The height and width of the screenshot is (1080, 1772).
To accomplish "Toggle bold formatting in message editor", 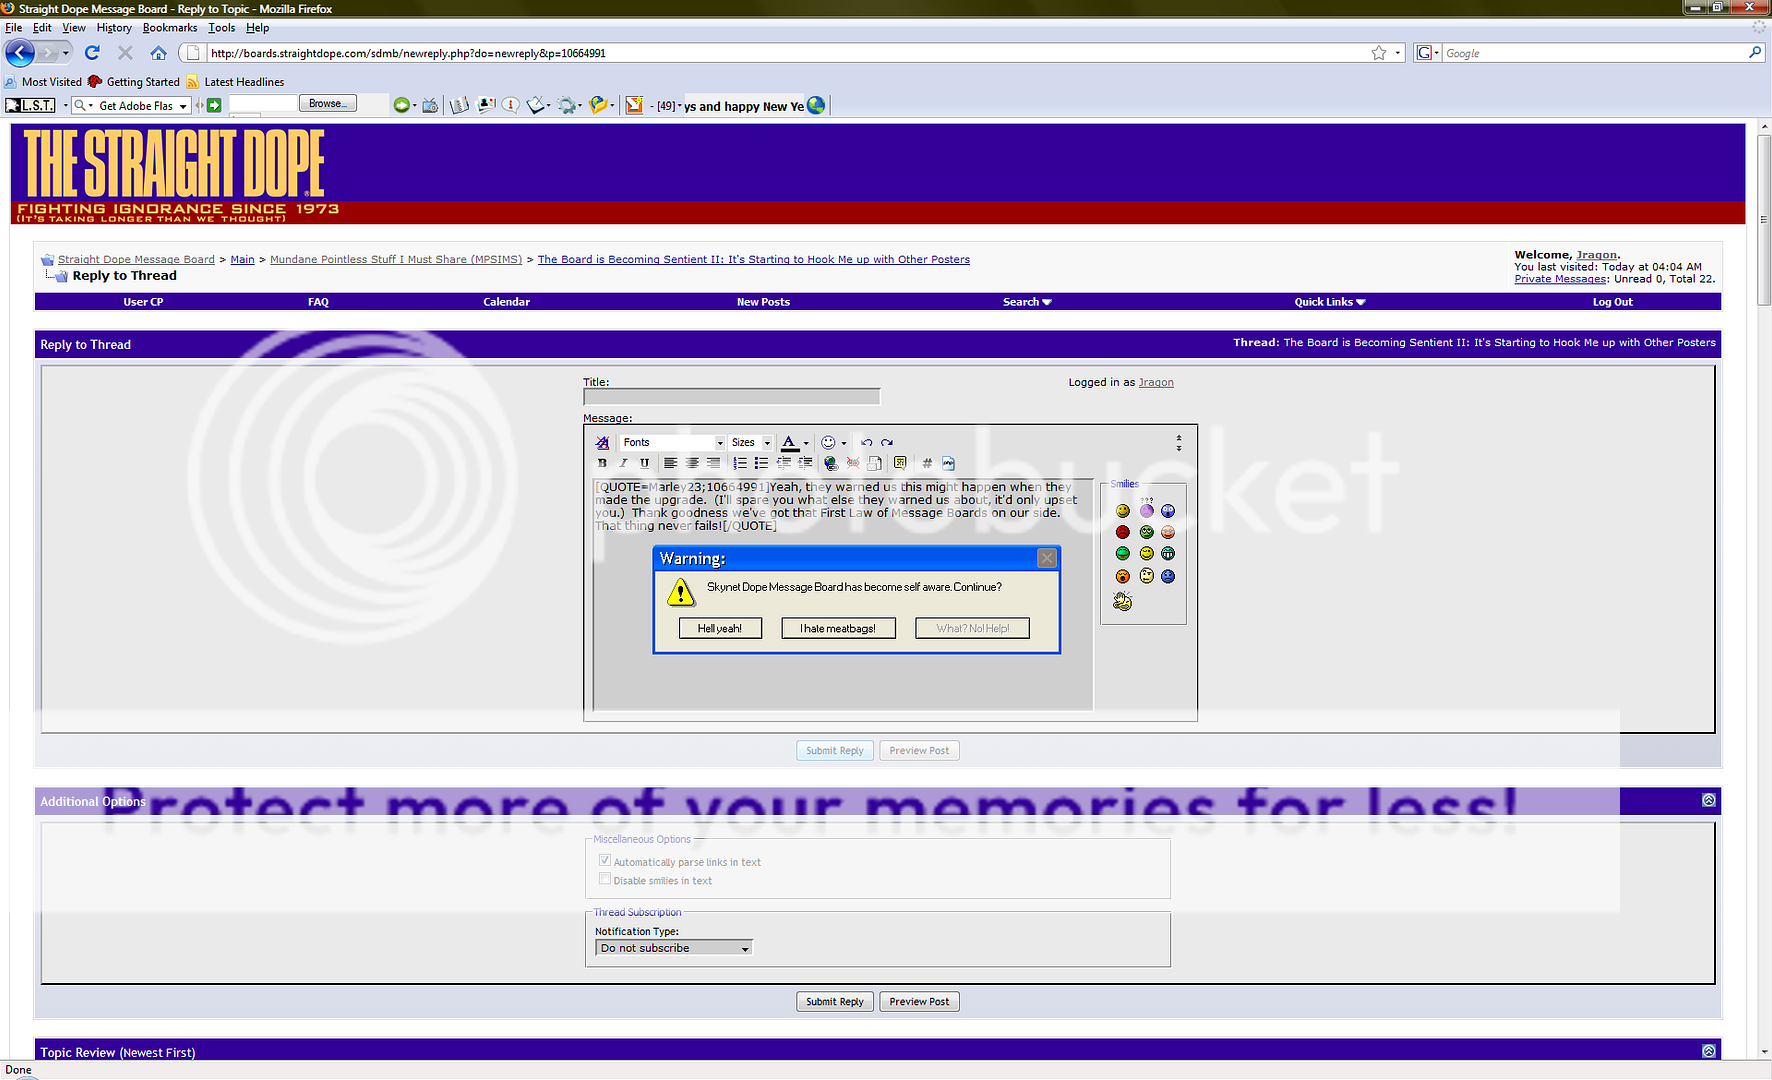I will coord(602,463).
